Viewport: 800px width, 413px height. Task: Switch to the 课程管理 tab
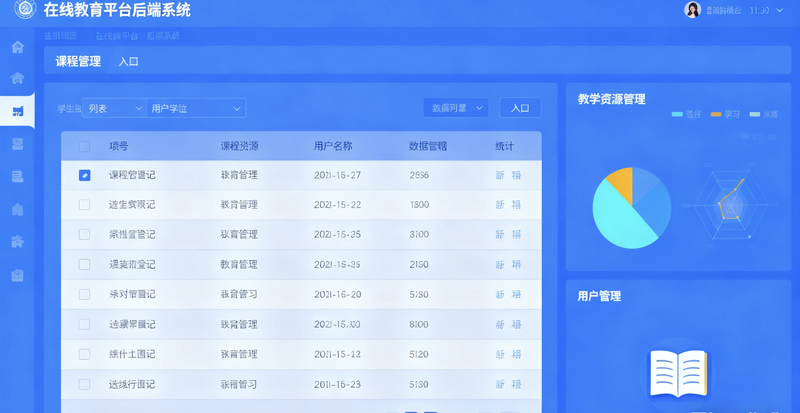(78, 61)
